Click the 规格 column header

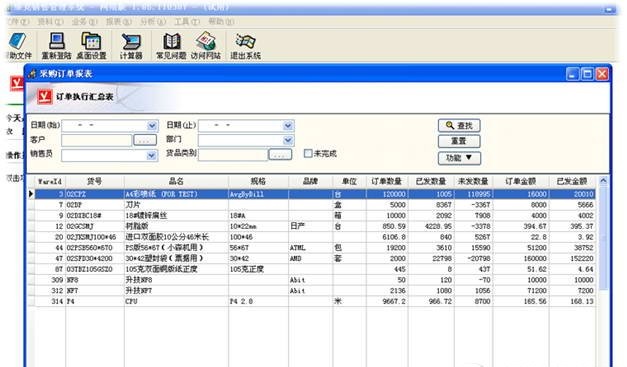pyautogui.click(x=258, y=182)
